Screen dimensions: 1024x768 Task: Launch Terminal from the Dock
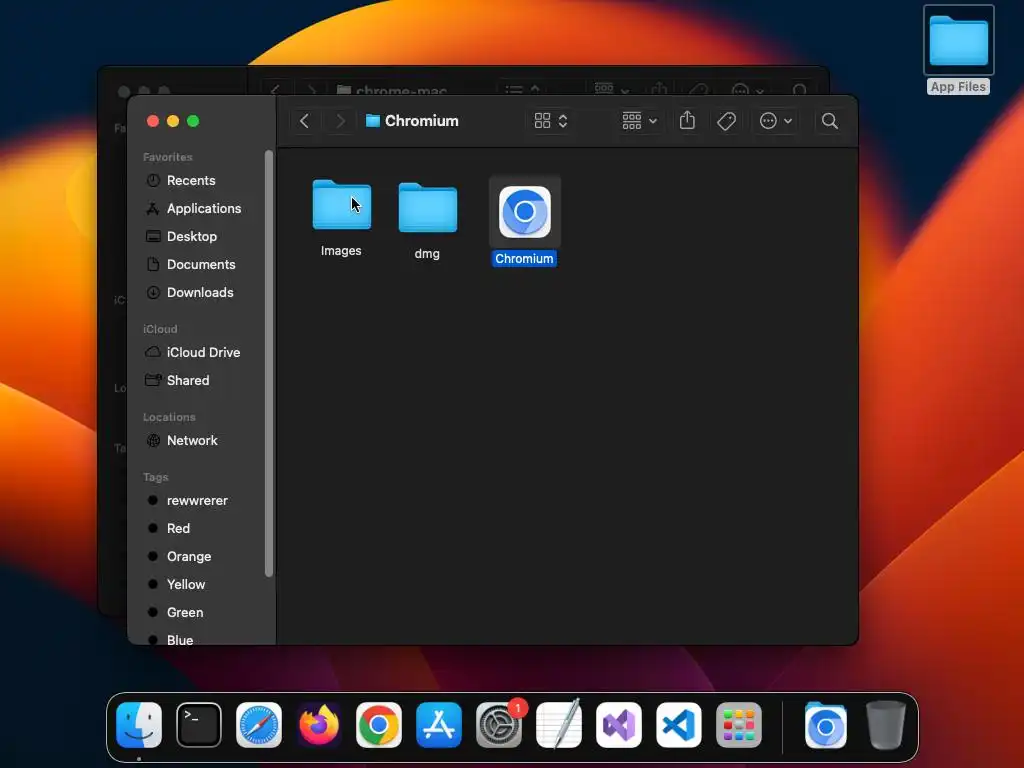coord(199,725)
